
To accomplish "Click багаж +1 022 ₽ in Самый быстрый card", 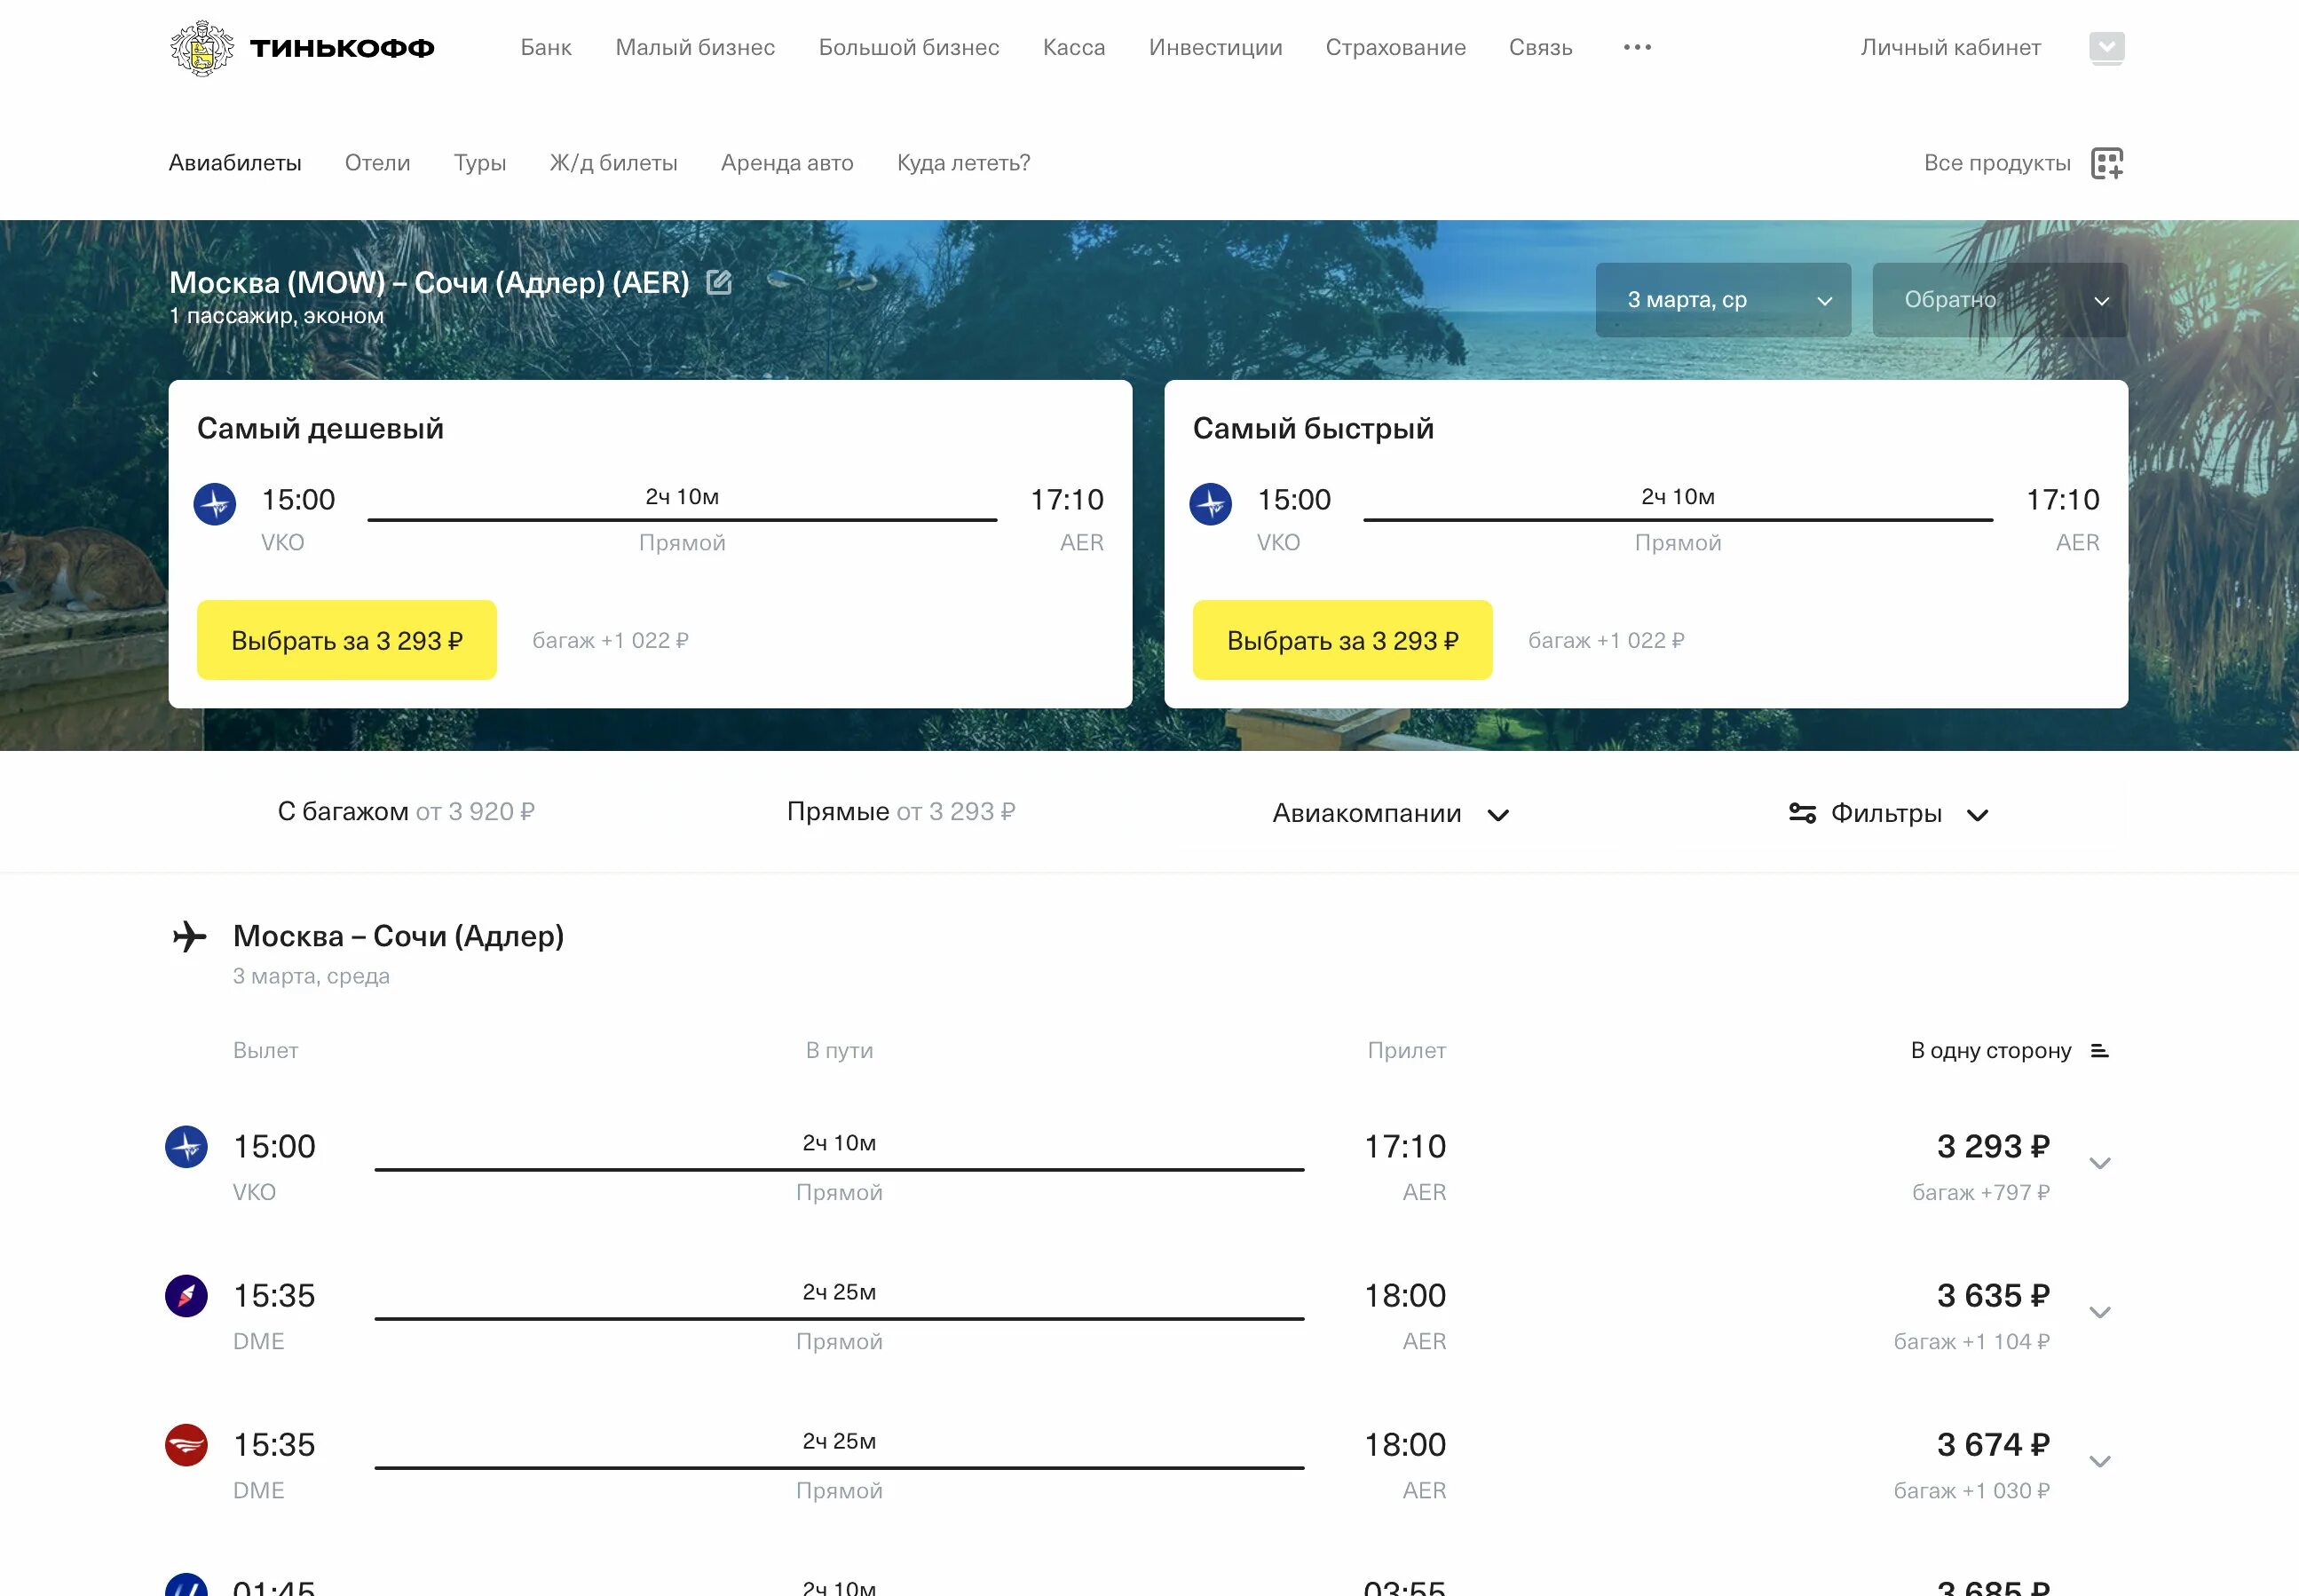I will (1606, 640).
